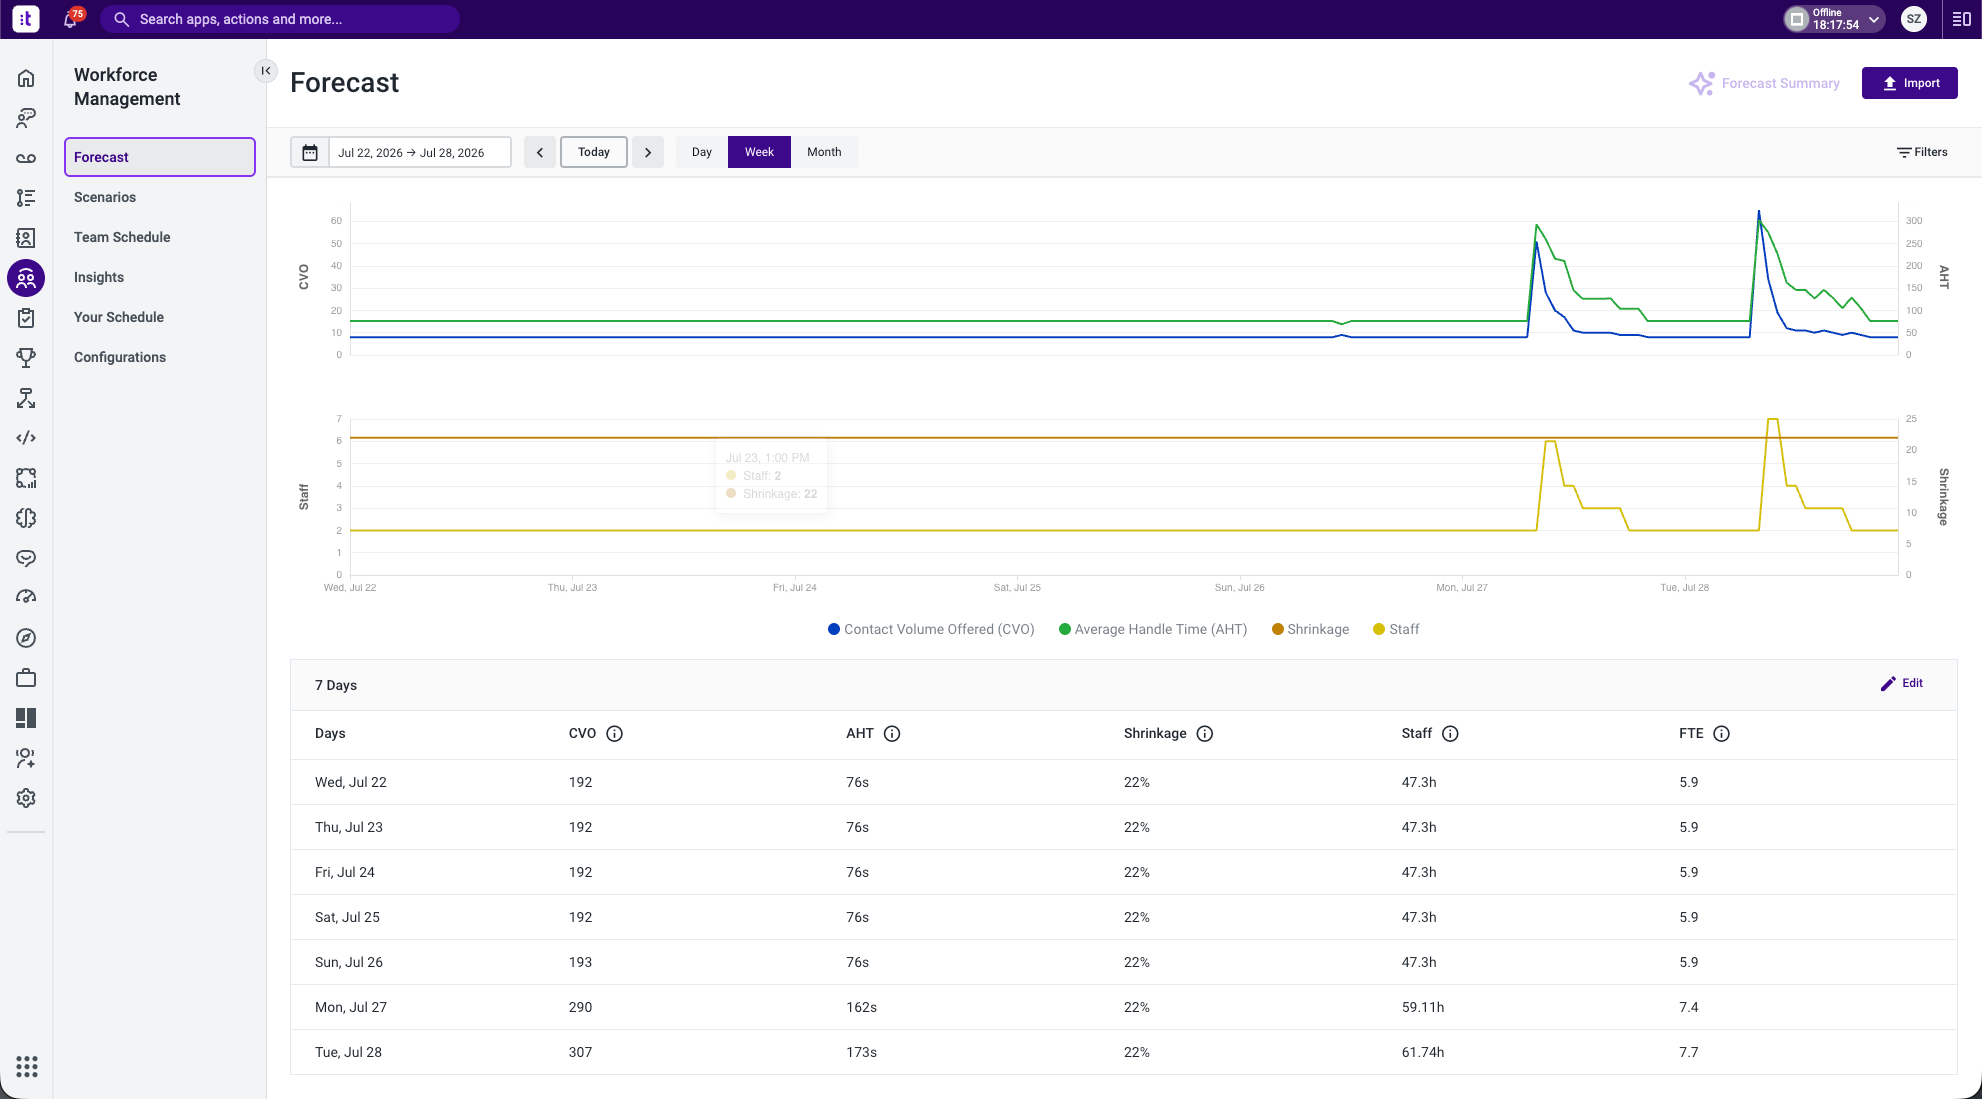Open the voicemail icon in sidebar

tap(26, 158)
